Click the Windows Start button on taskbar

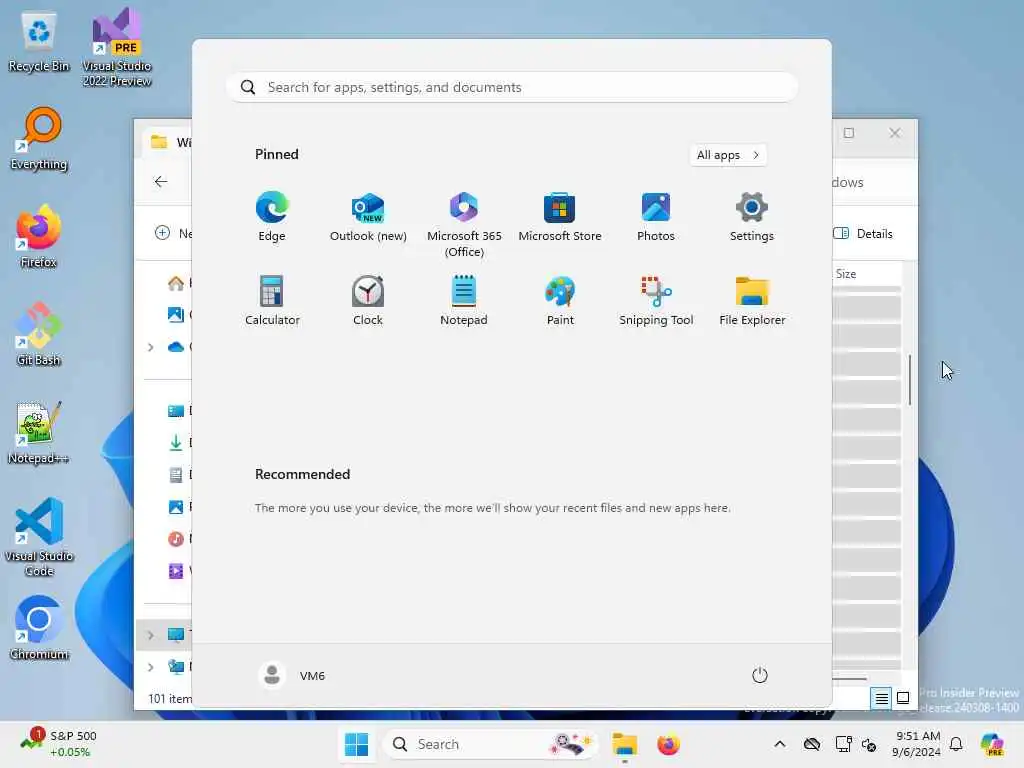(357, 744)
